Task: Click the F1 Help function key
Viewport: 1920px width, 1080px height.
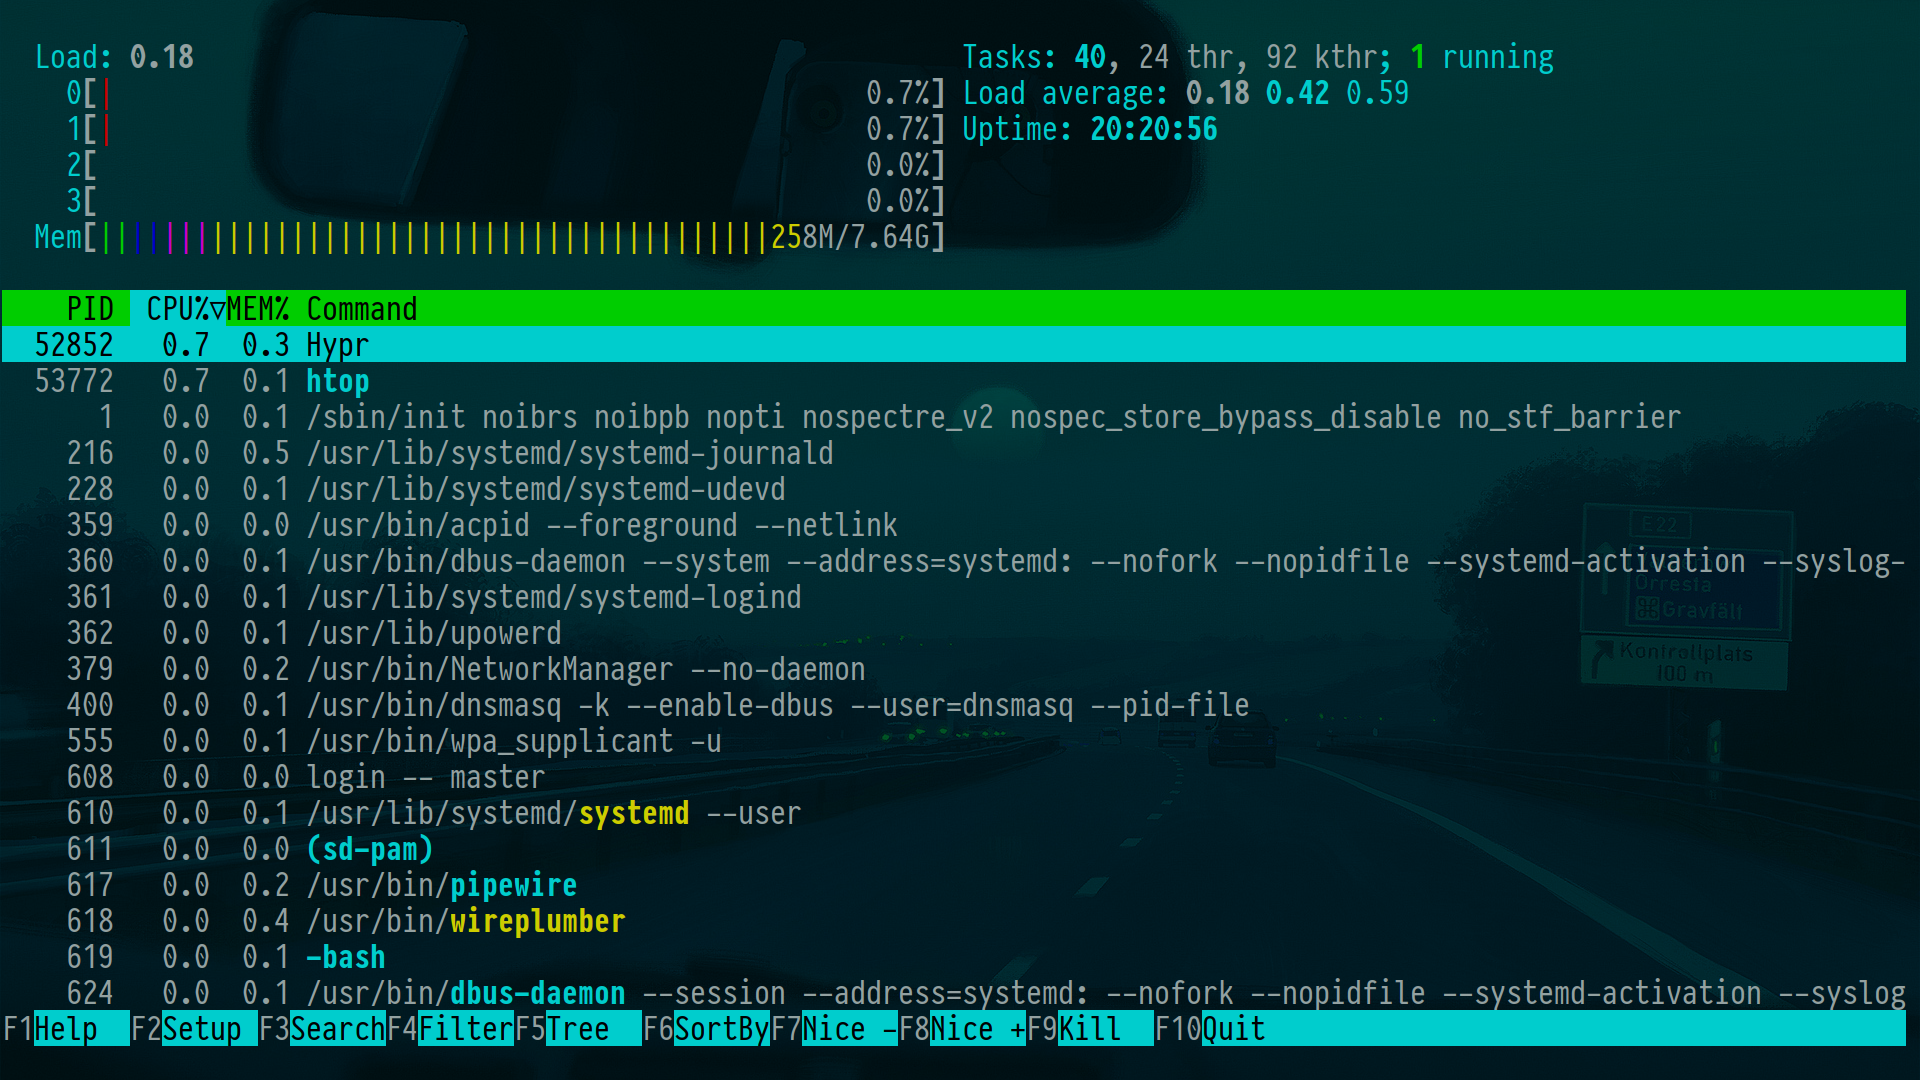Action: click(65, 1028)
